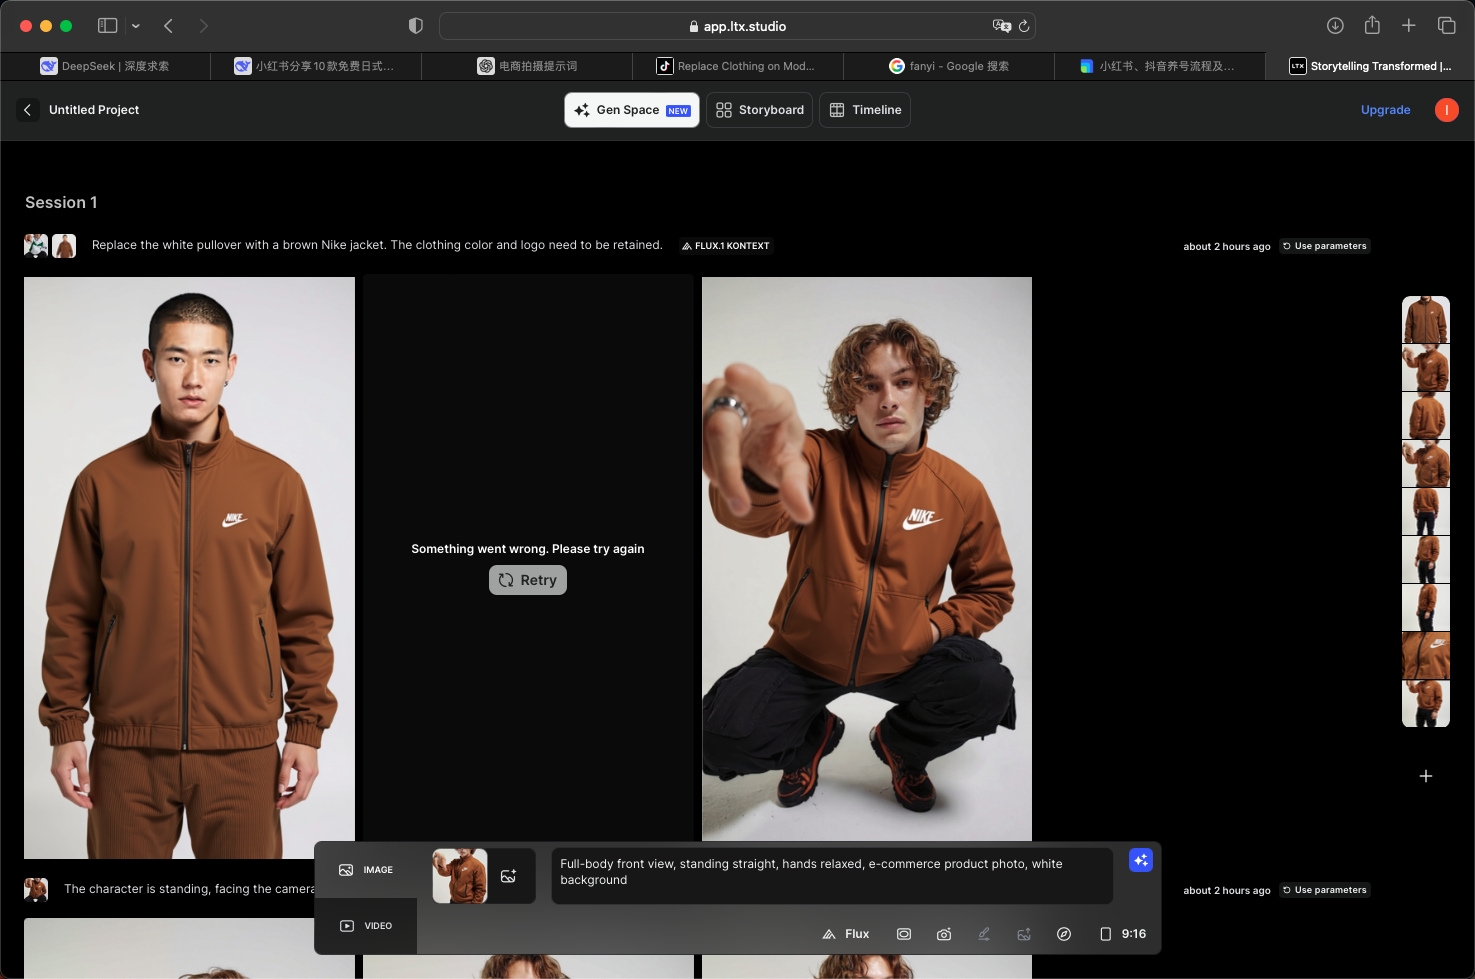Click the Upgrade link
The image size is (1475, 979).
pyautogui.click(x=1385, y=110)
